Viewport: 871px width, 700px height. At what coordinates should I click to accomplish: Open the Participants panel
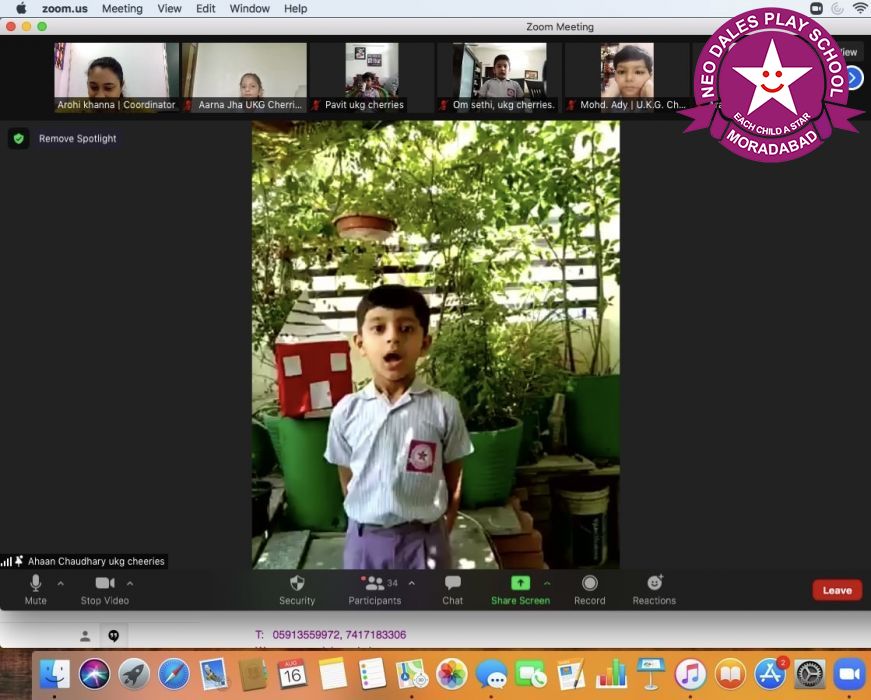[x=375, y=589]
